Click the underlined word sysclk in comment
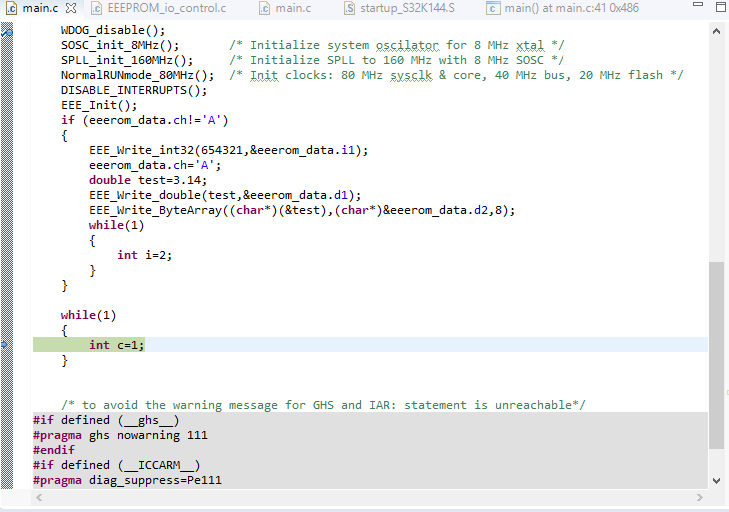The width and height of the screenshot is (729, 512). click(x=411, y=75)
